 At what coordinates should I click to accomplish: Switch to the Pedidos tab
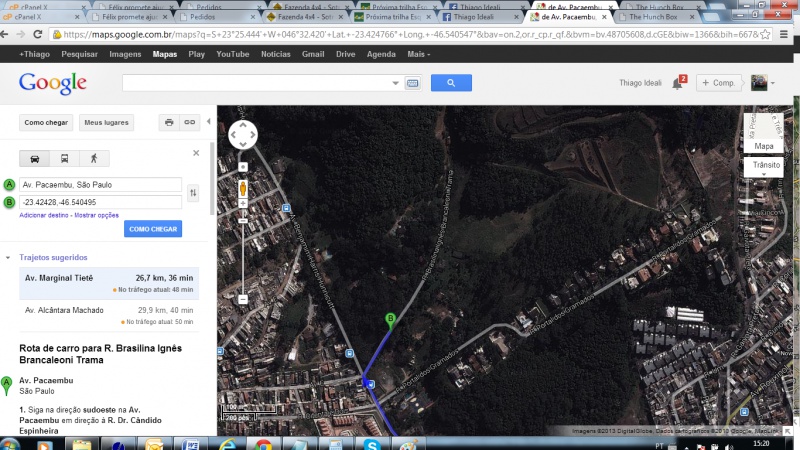pyautogui.click(x=218, y=17)
